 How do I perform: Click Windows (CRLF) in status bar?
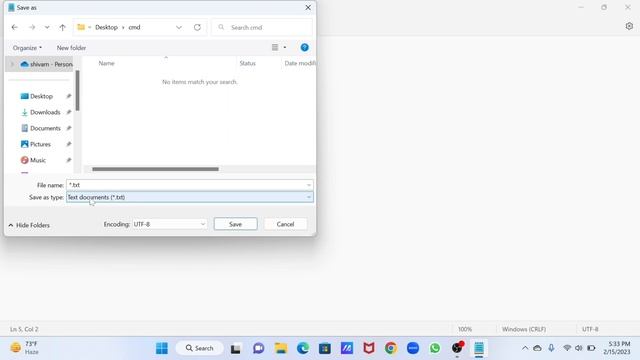524,329
